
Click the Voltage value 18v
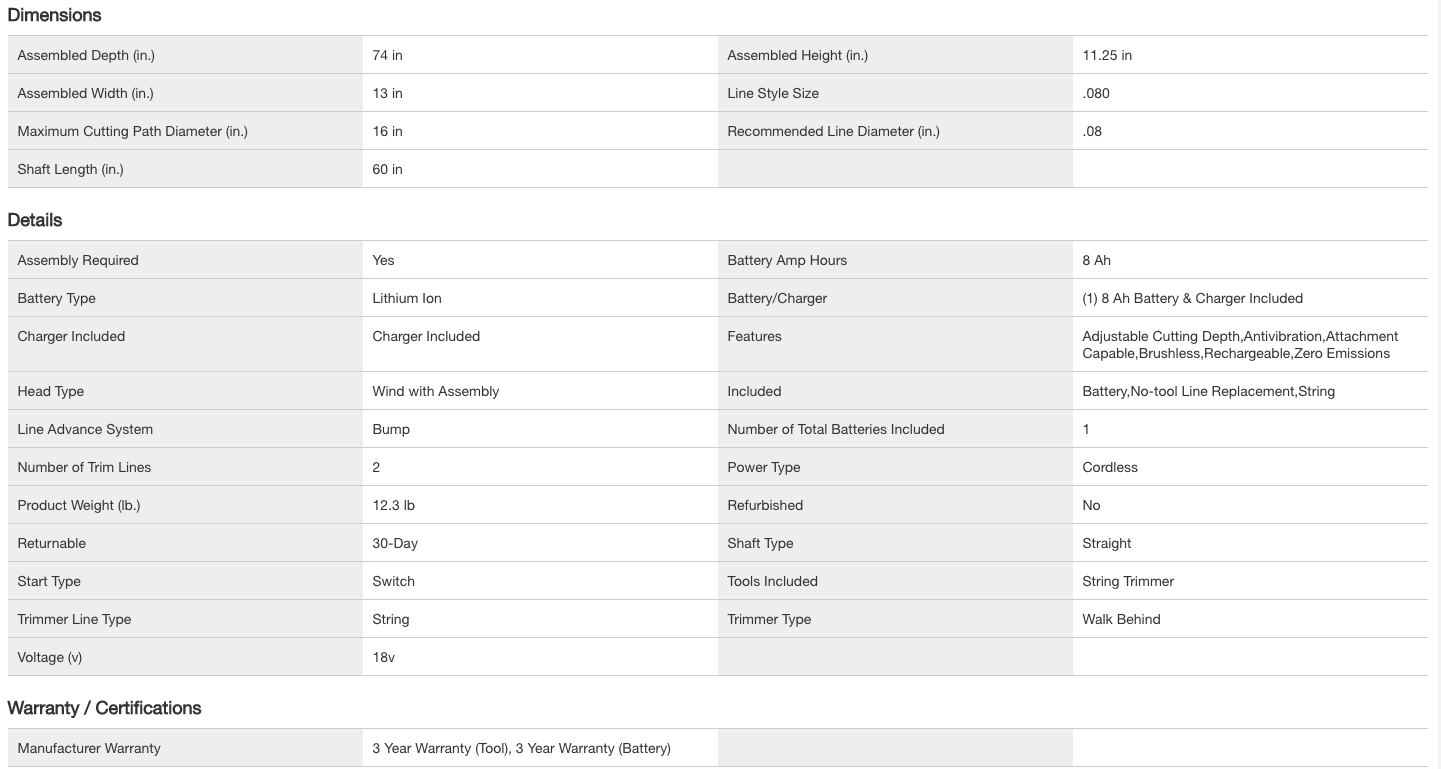pos(383,657)
